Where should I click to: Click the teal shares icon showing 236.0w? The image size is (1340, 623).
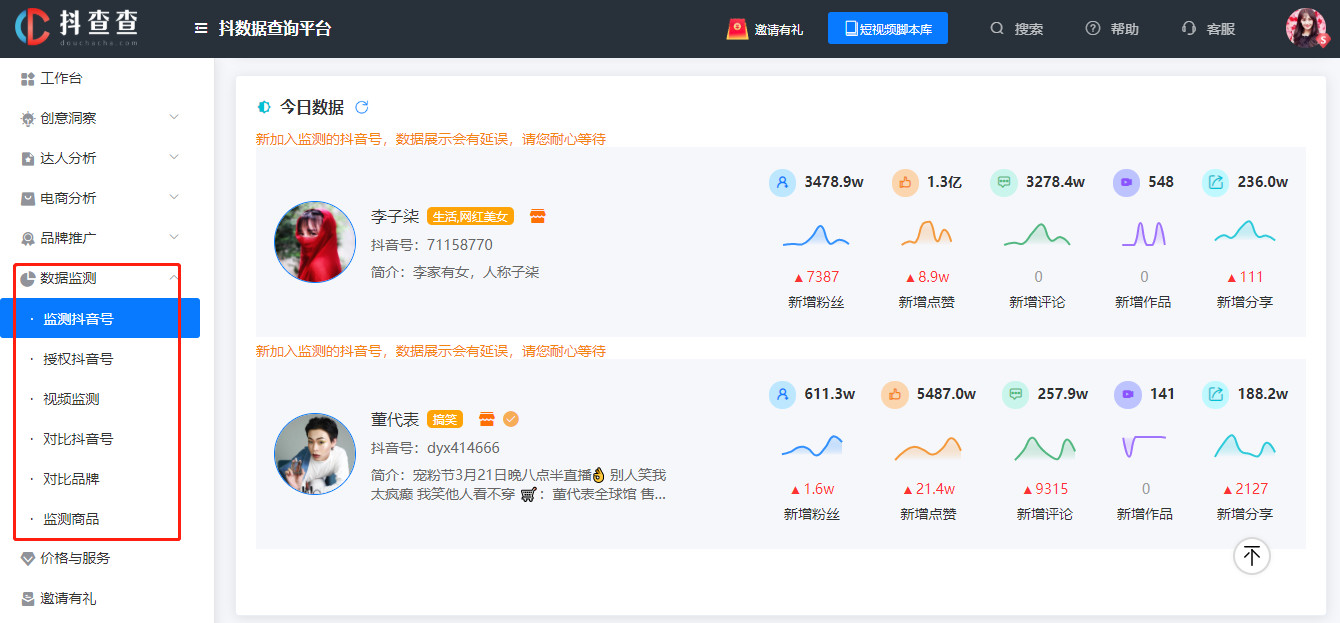click(1215, 182)
